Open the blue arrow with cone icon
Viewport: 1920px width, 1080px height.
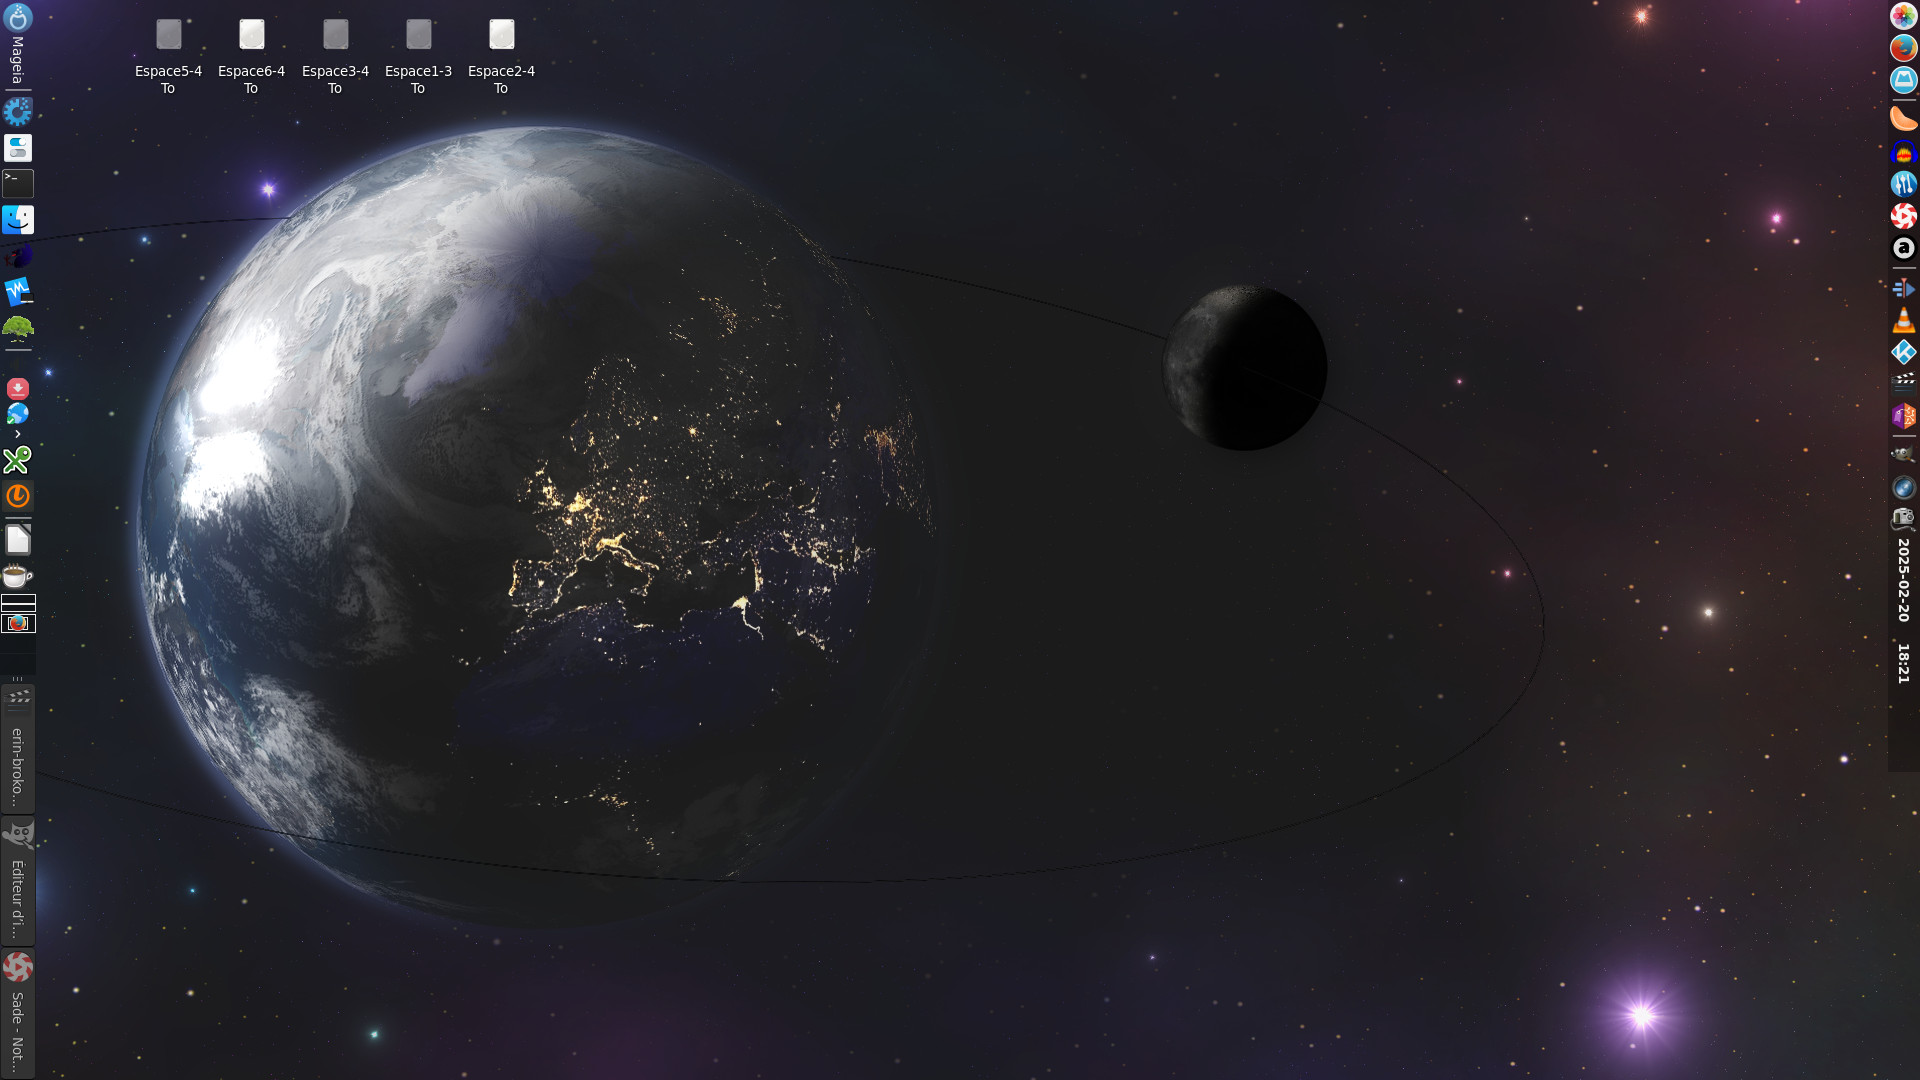pos(1903,288)
